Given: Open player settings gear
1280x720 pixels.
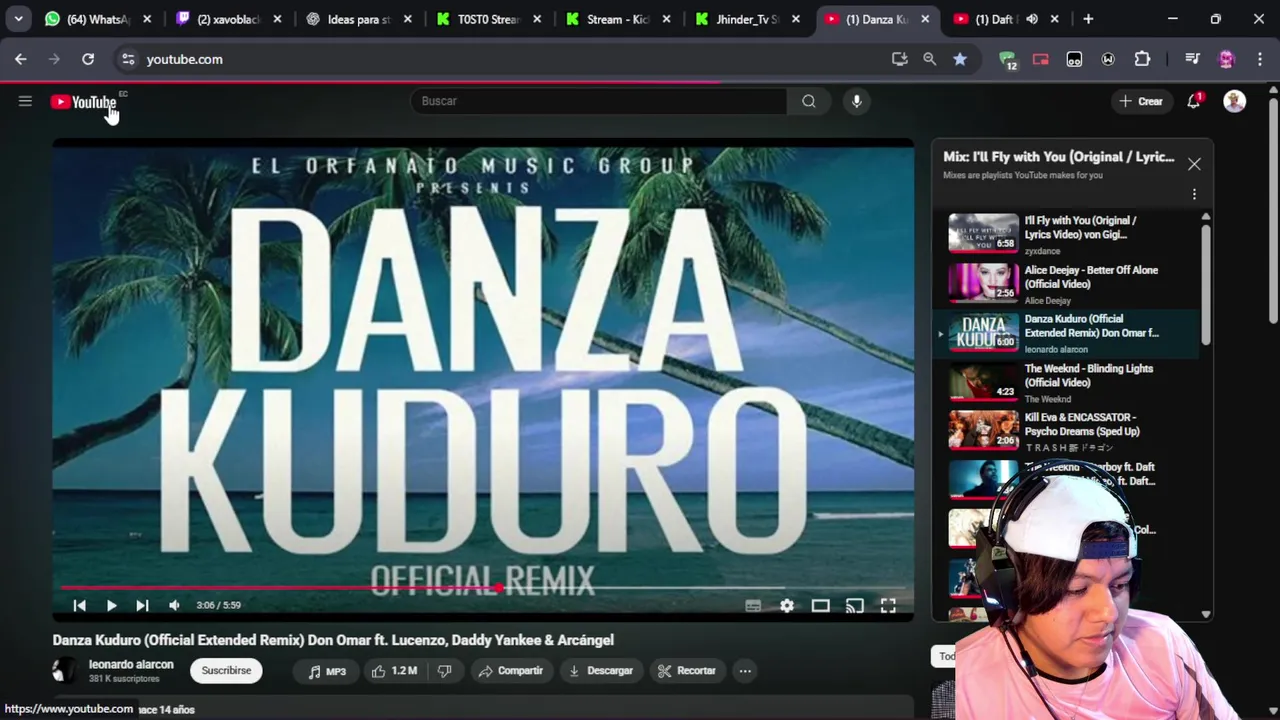Looking at the screenshot, I should point(787,605).
